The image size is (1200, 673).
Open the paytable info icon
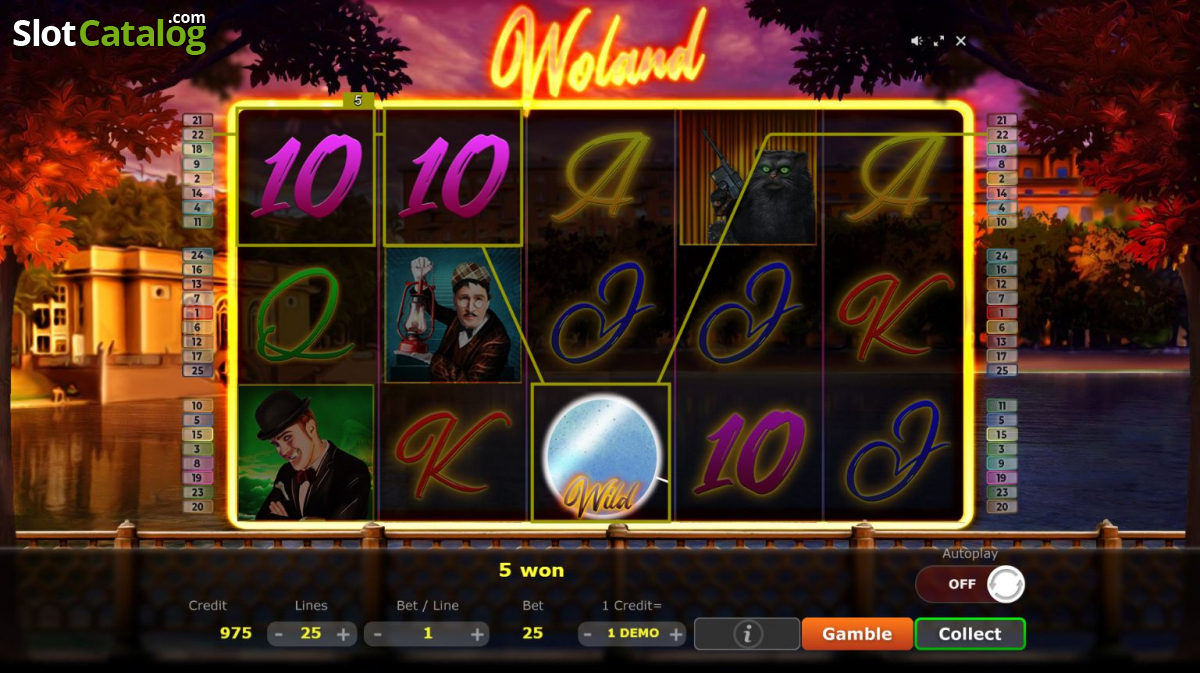747,634
